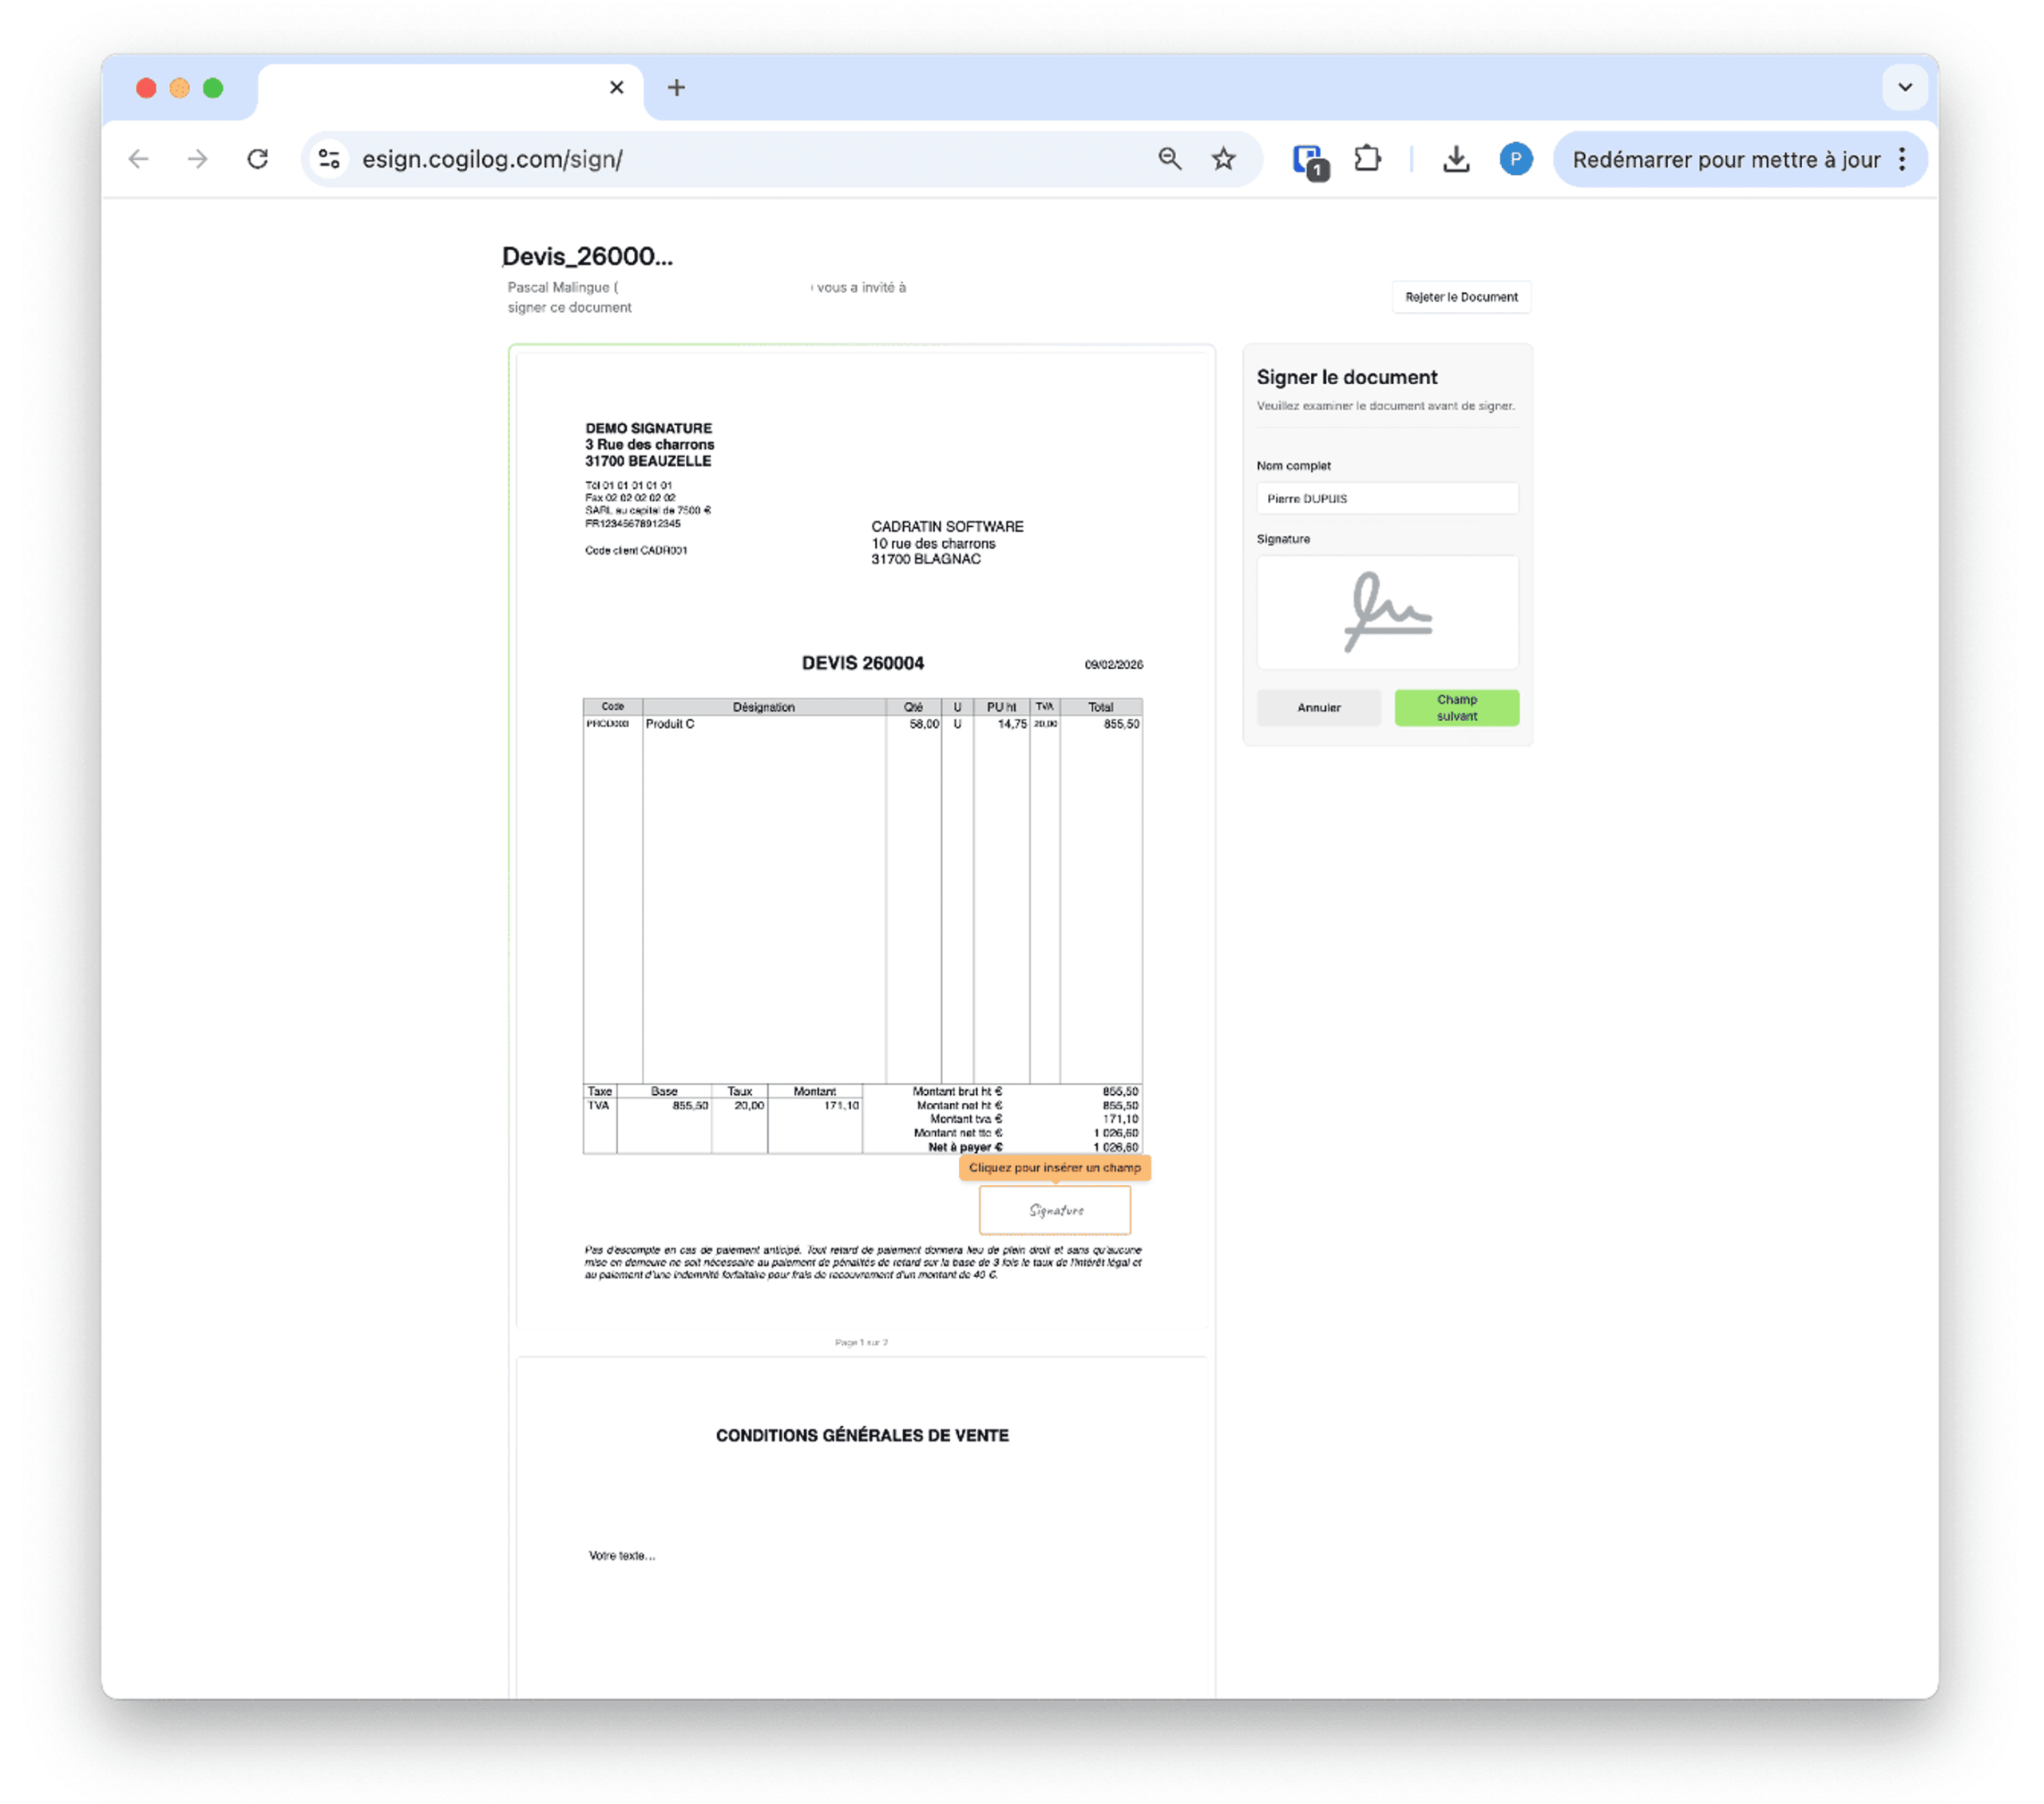
Task: Click the Annuler button
Action: pyautogui.click(x=1318, y=707)
